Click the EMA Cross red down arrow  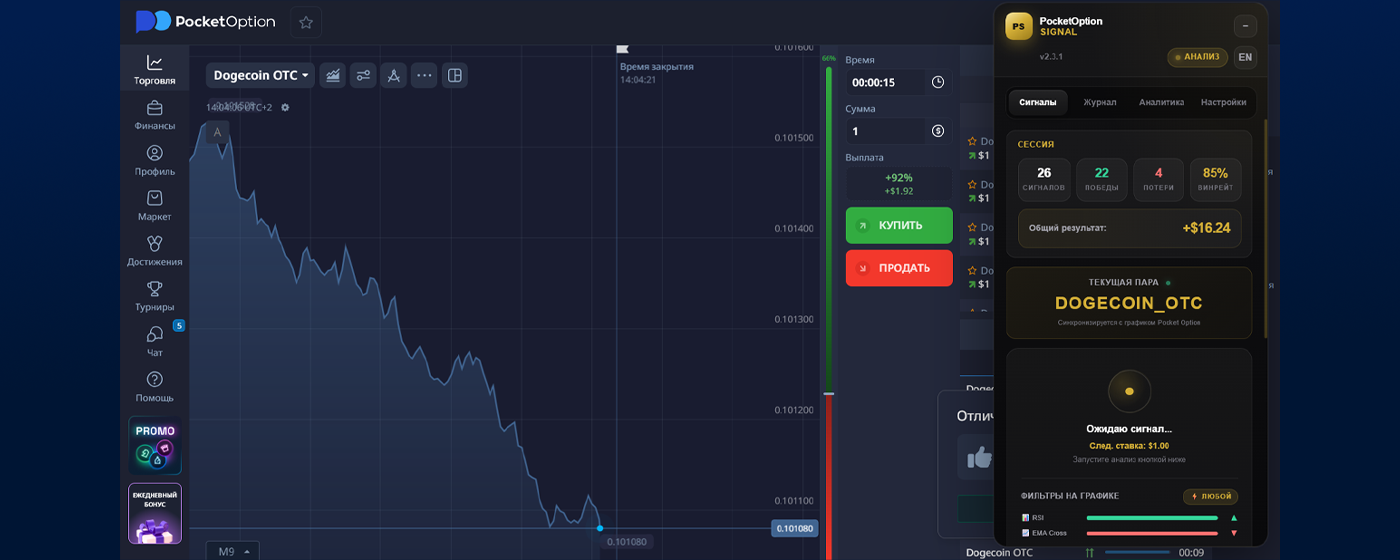[x=1234, y=533]
